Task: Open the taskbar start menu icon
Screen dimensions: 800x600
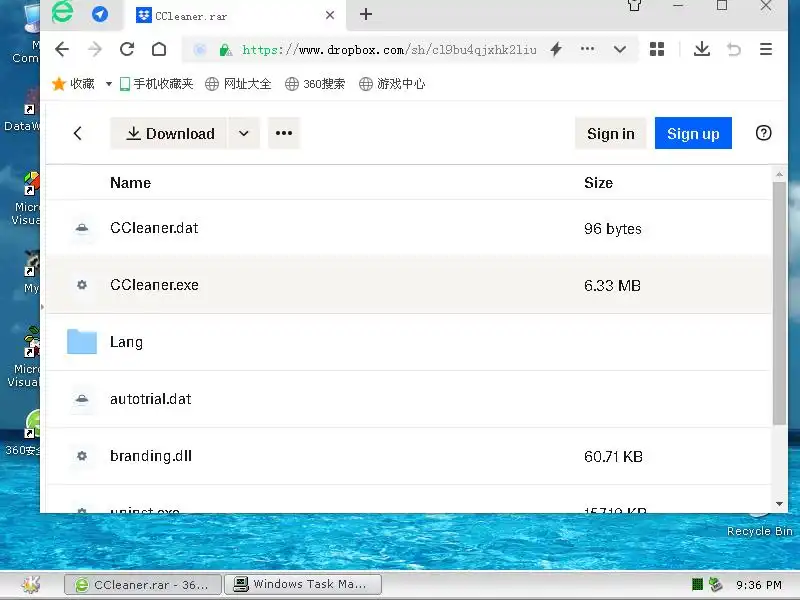Action: (31, 585)
